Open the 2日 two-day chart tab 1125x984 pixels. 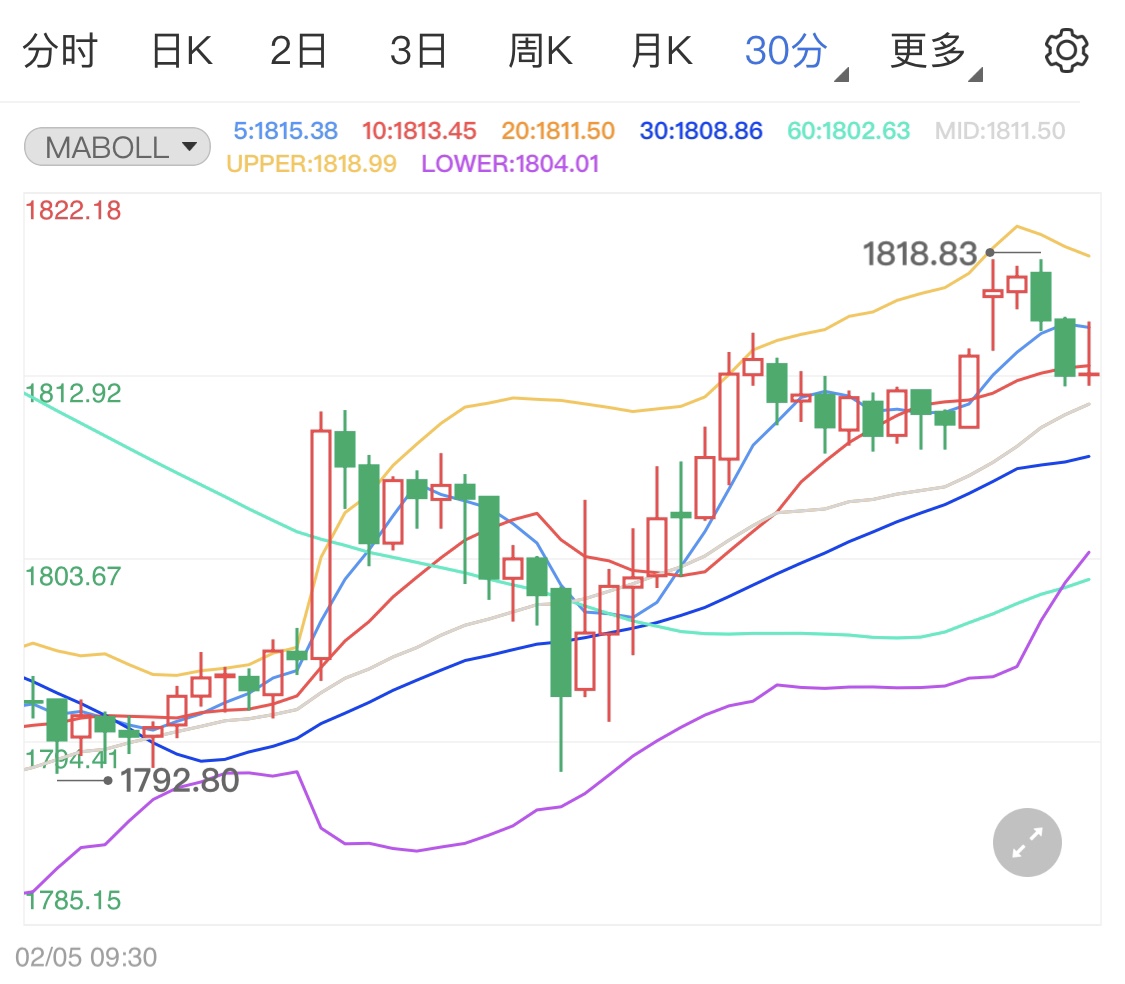click(x=298, y=51)
